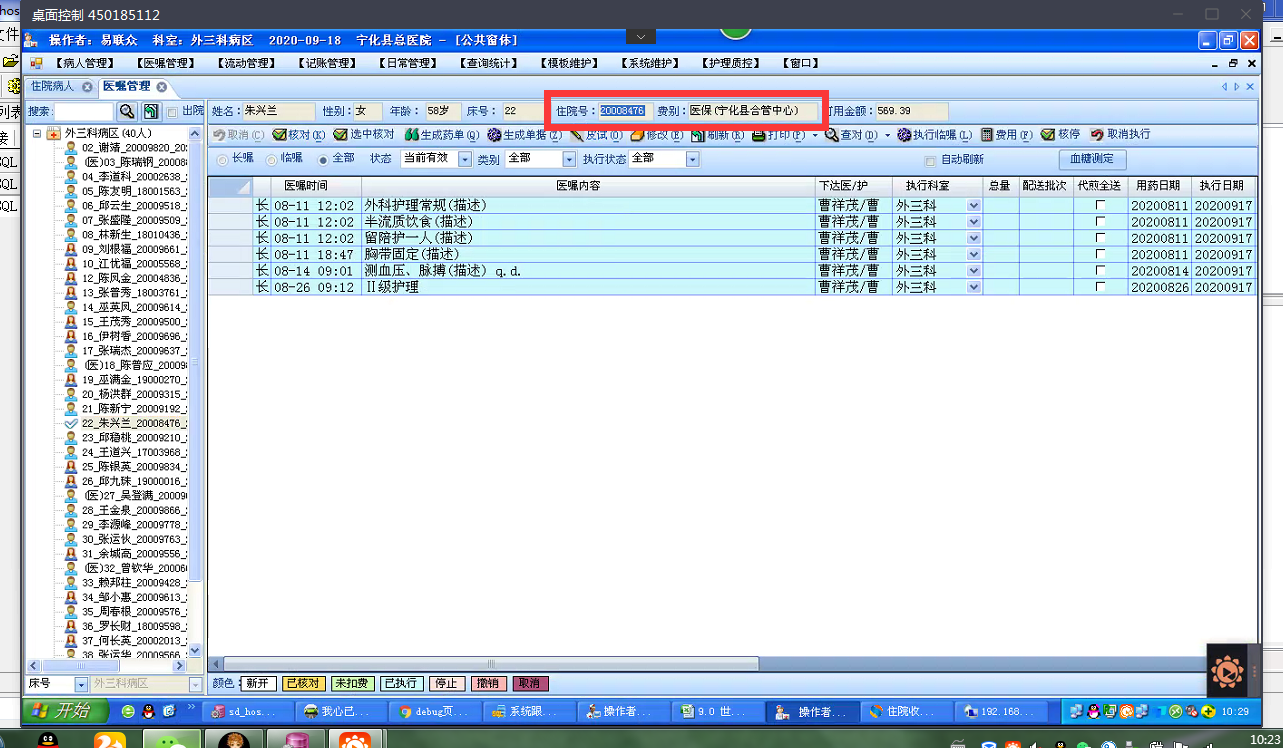Open the 状态 dropdown showing 当前有效

click(x=465, y=159)
